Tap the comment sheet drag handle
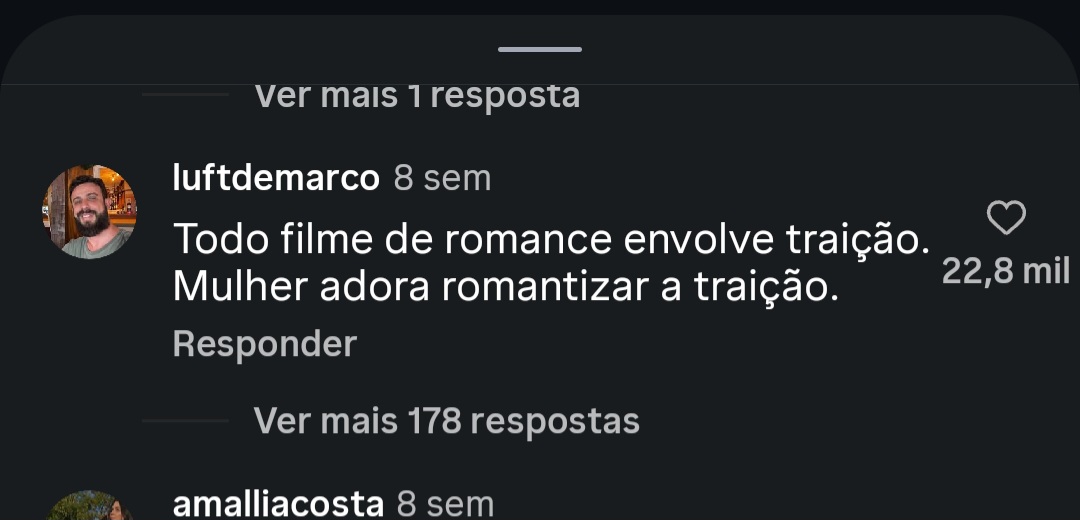This screenshot has width=1080, height=520. click(x=540, y=50)
